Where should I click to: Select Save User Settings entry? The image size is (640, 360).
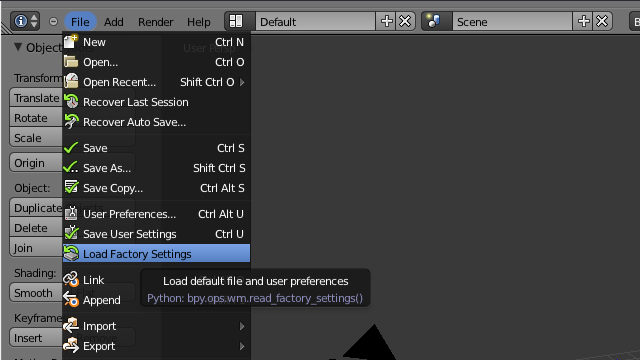click(x=156, y=234)
